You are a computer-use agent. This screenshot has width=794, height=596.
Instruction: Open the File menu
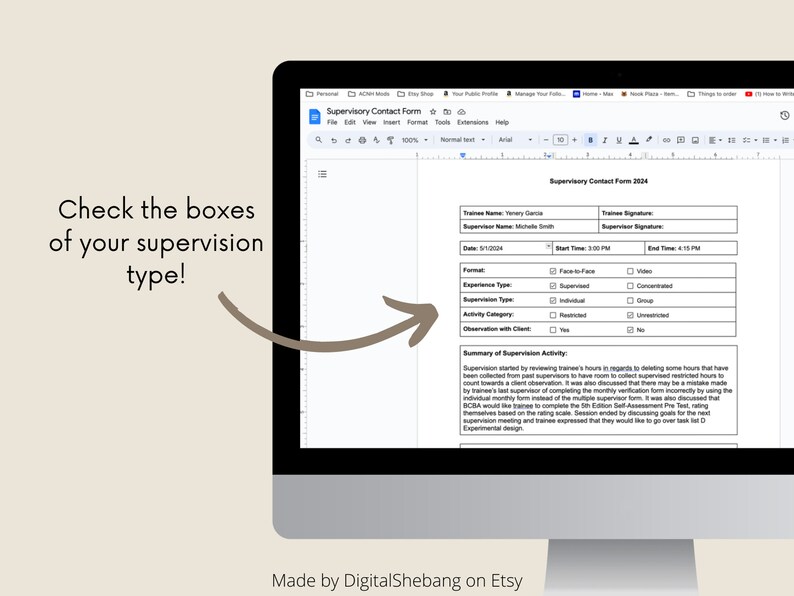click(332, 123)
